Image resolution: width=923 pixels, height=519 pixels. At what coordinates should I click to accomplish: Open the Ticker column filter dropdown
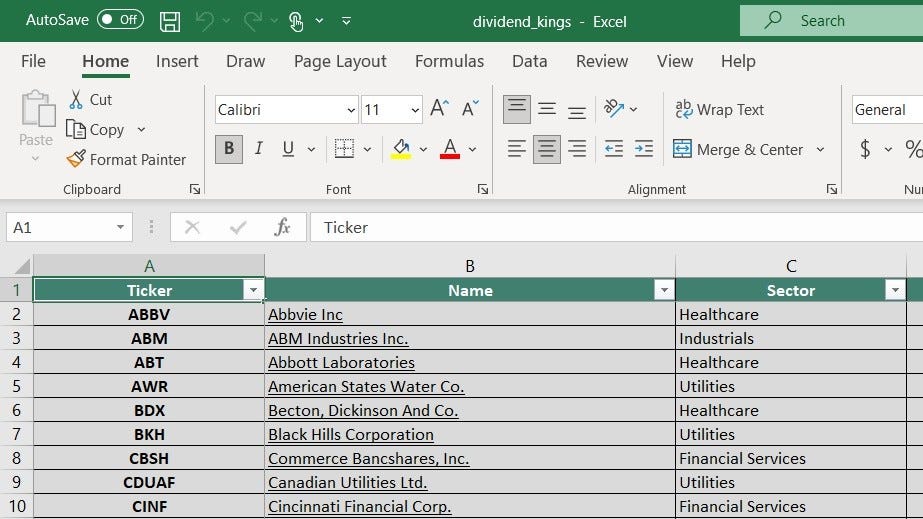pos(253,290)
